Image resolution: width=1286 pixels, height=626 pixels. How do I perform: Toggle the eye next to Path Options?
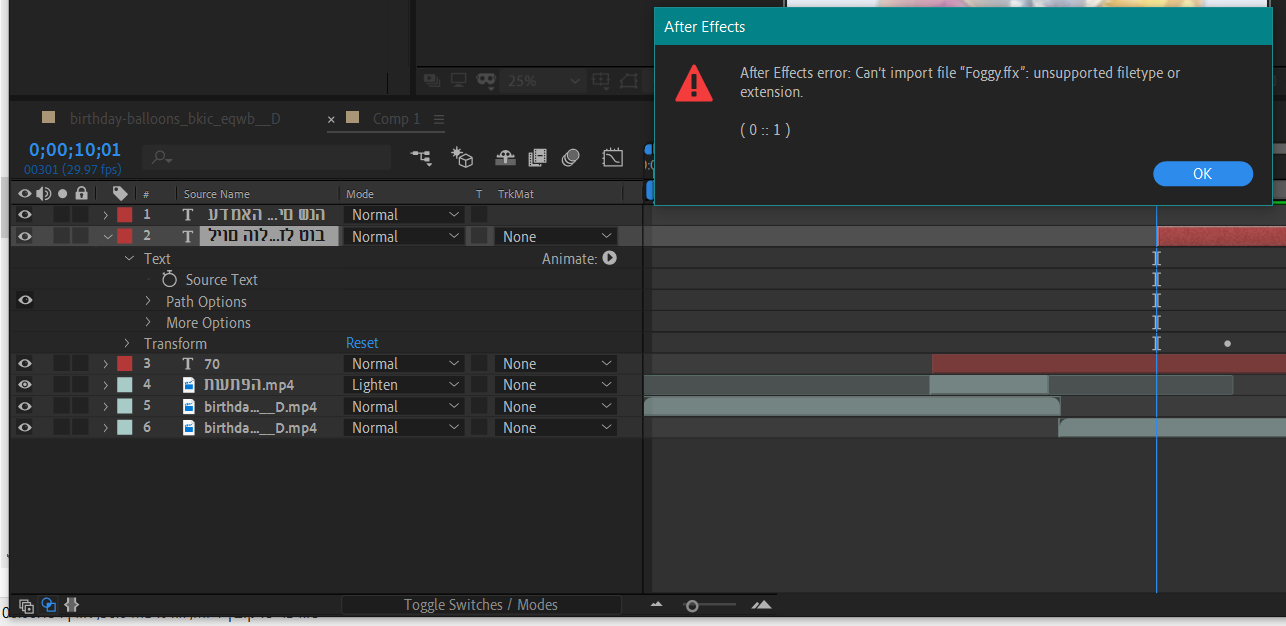pos(25,300)
